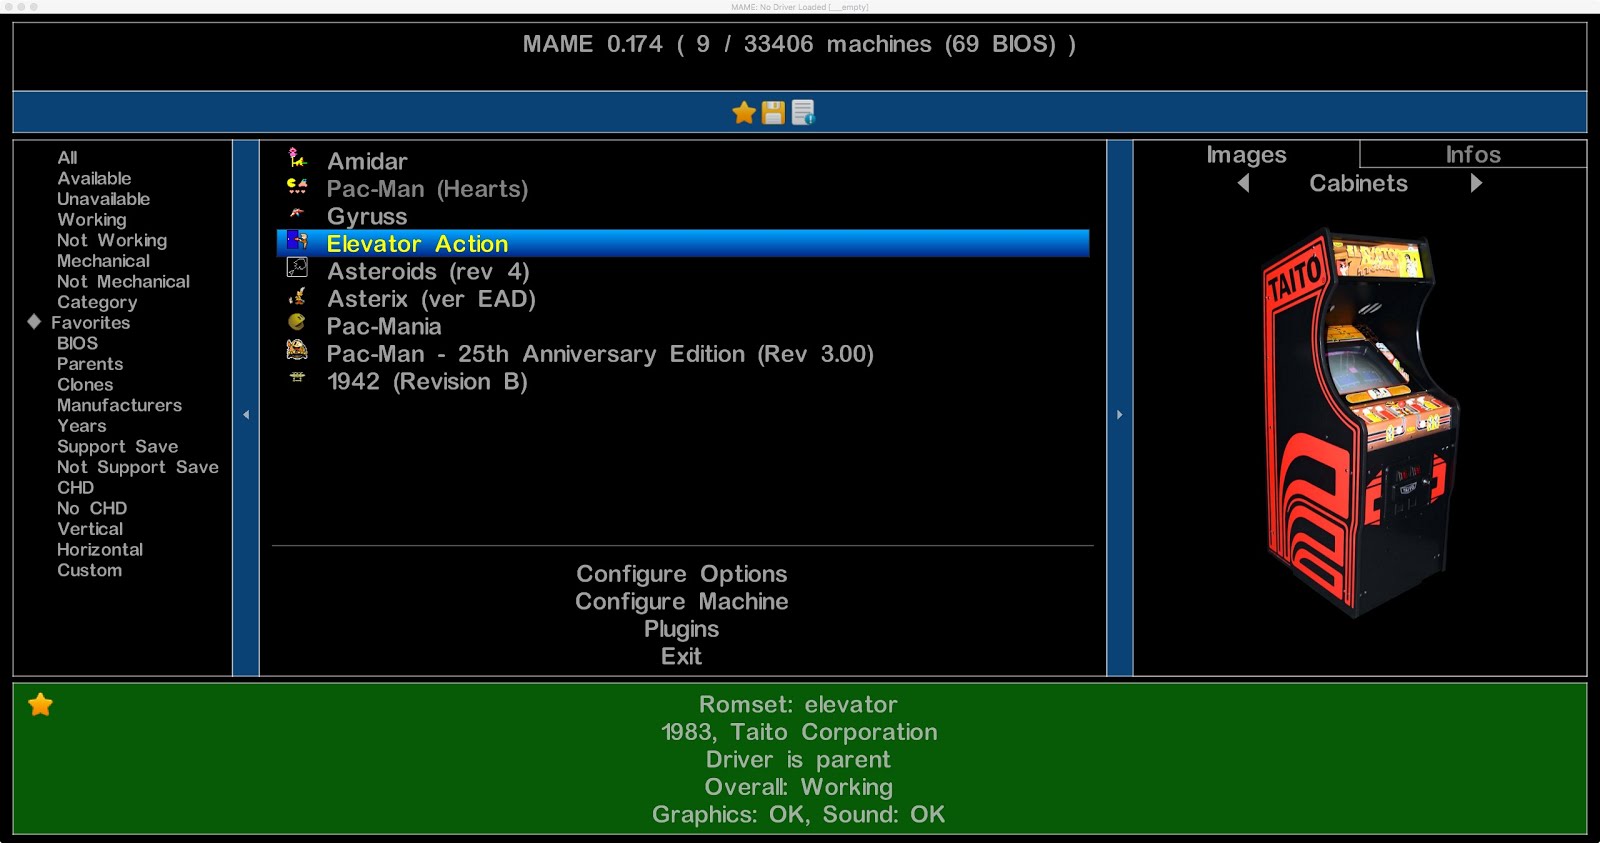Select the Not Mechanical filter
This screenshot has height=843, width=1600.
click(x=123, y=282)
